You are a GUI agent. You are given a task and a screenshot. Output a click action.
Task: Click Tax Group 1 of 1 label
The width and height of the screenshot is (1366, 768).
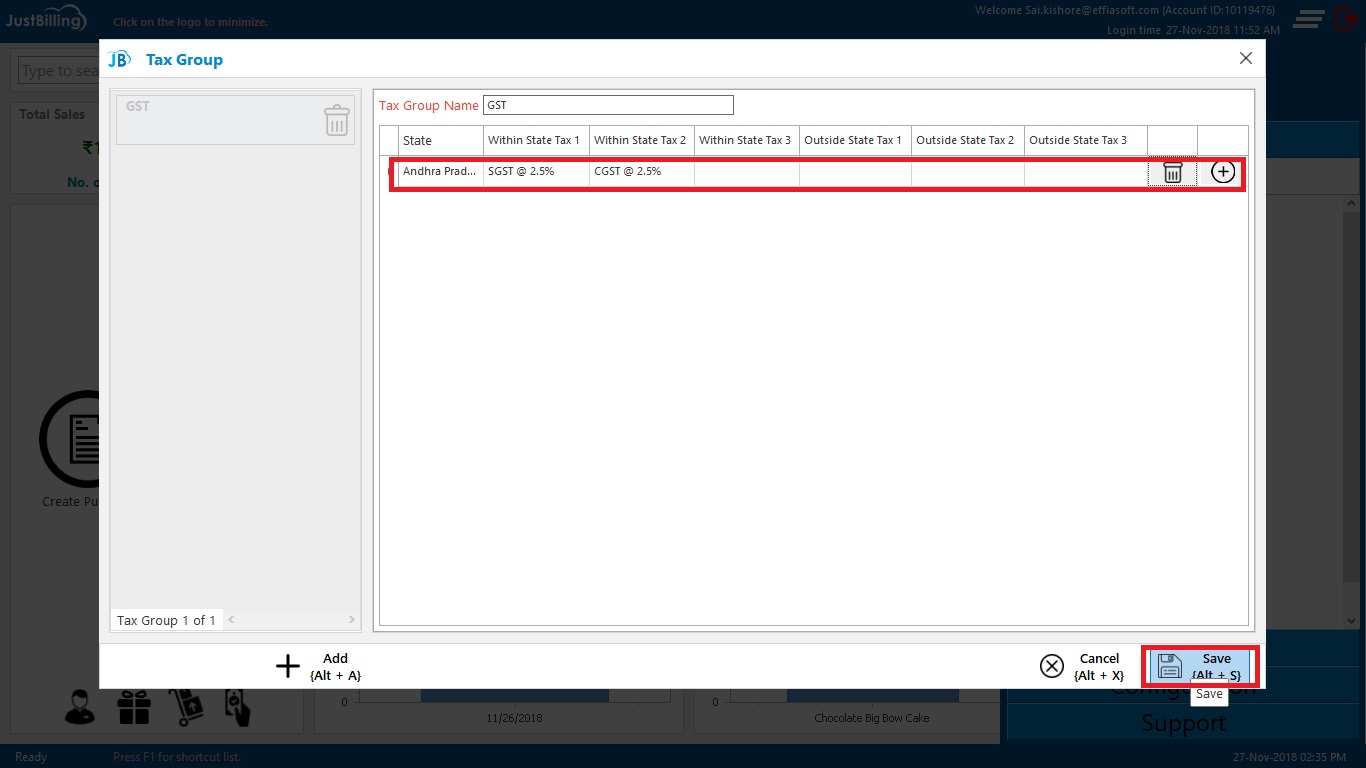tap(166, 620)
